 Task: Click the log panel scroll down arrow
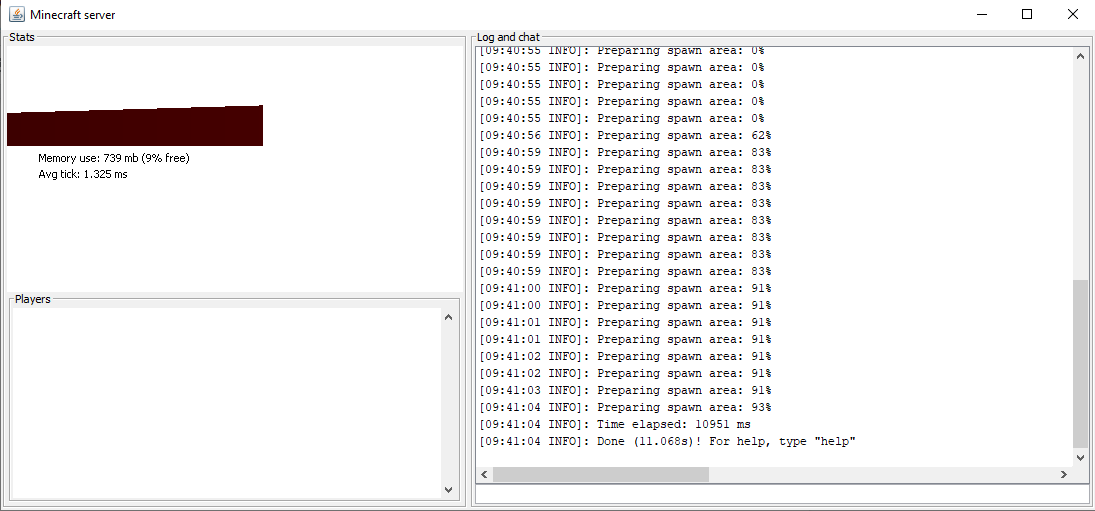point(1080,458)
